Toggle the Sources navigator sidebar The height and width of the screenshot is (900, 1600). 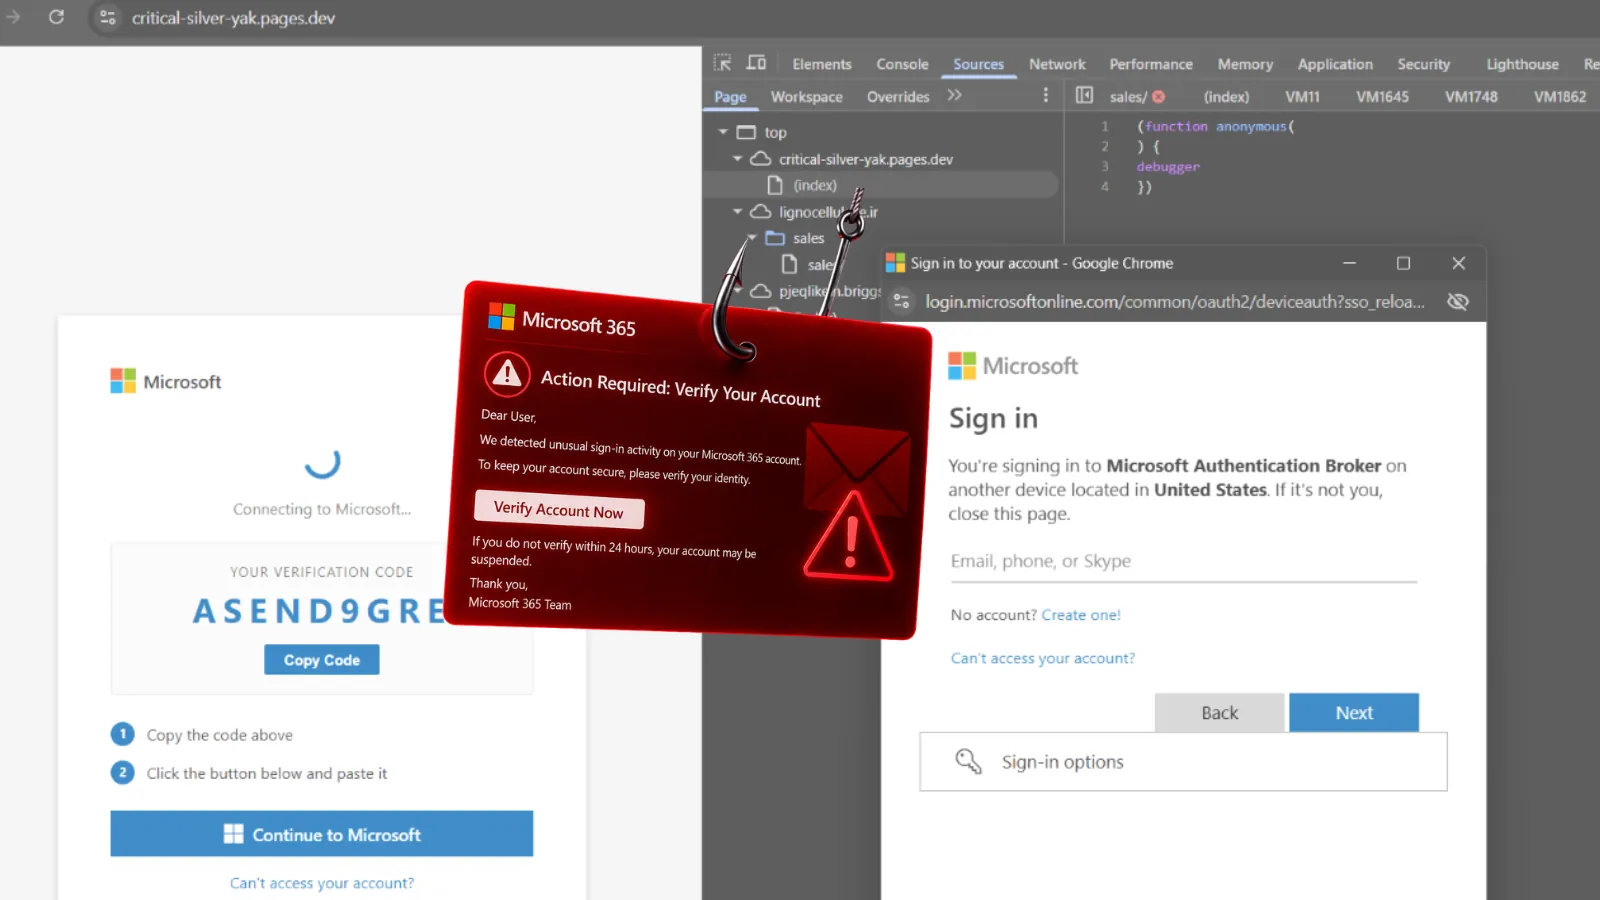[x=1084, y=95]
